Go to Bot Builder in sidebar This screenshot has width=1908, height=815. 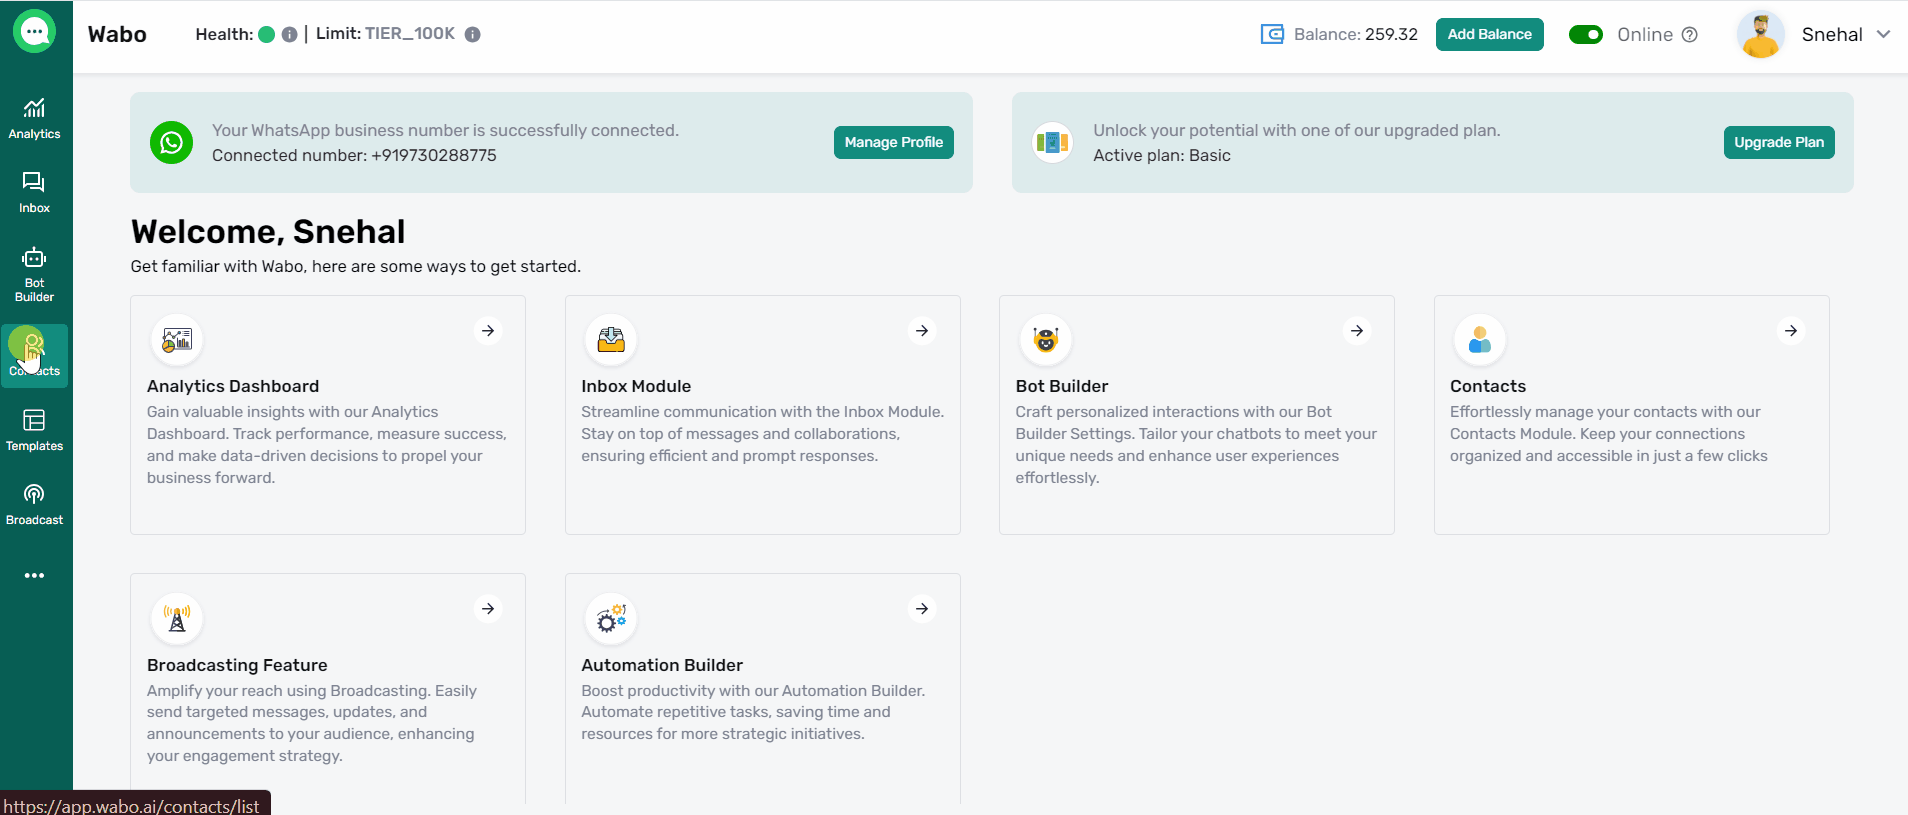pos(34,274)
